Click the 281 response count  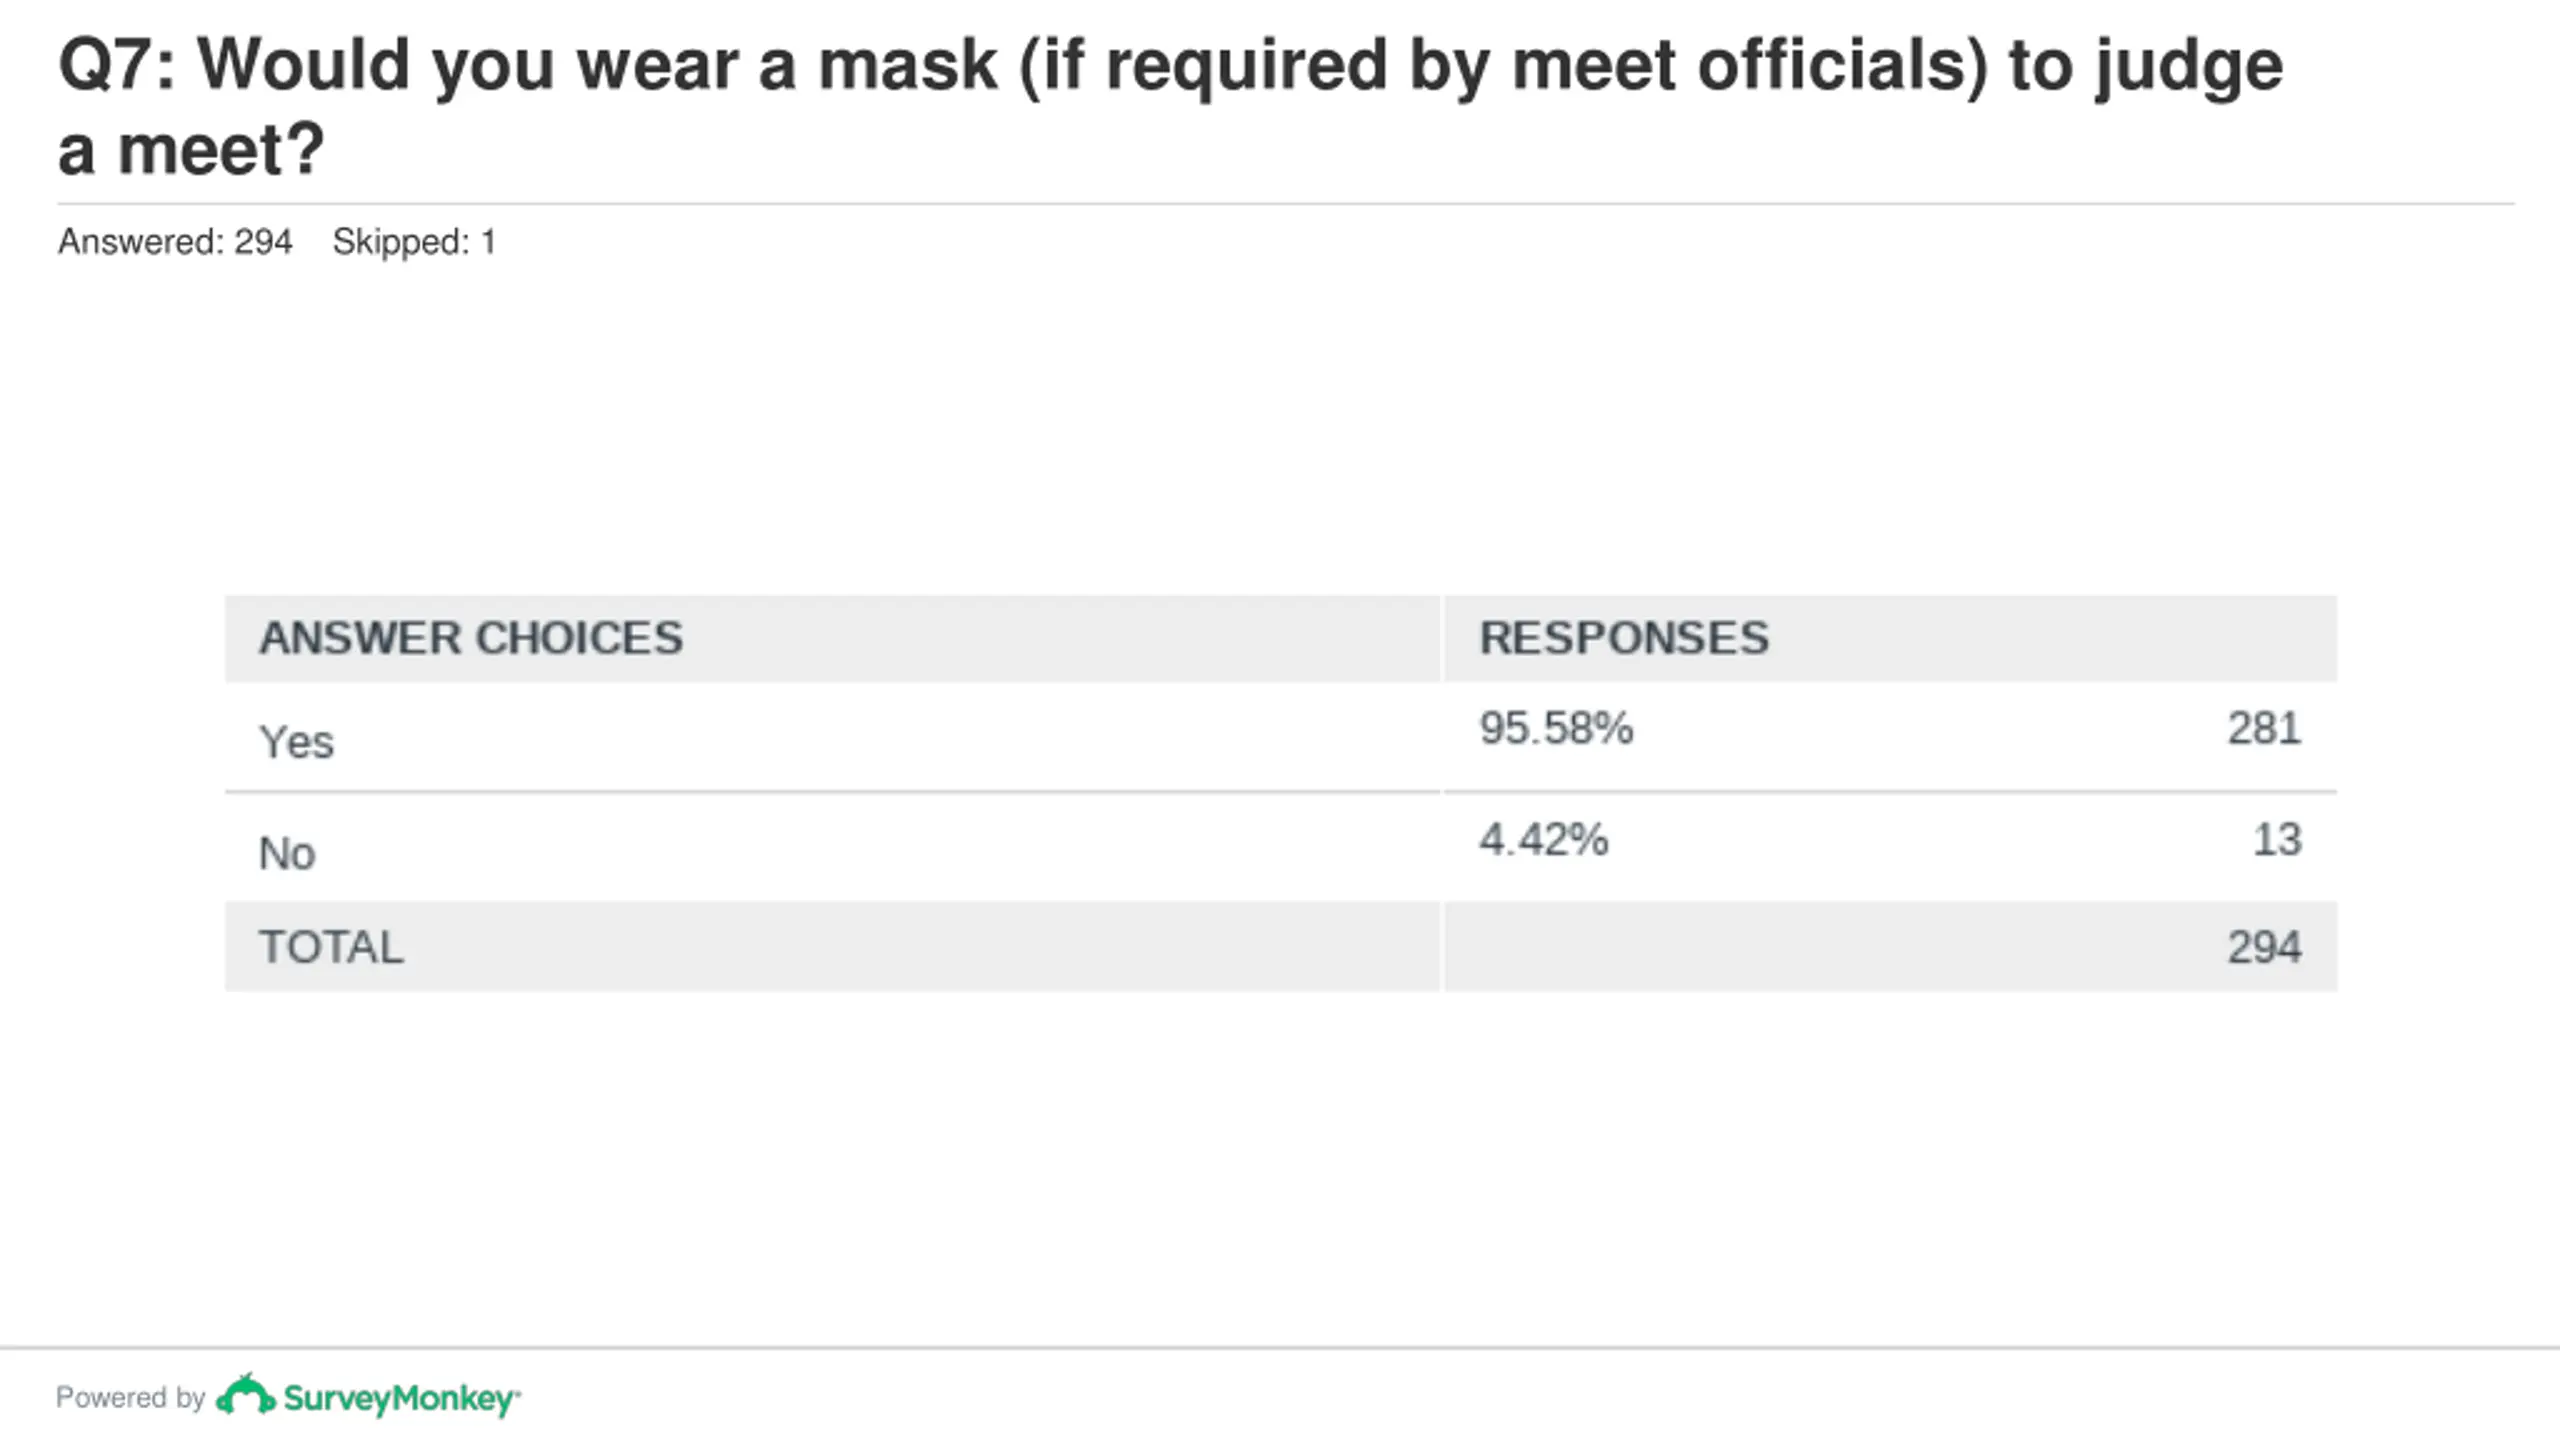click(2264, 728)
